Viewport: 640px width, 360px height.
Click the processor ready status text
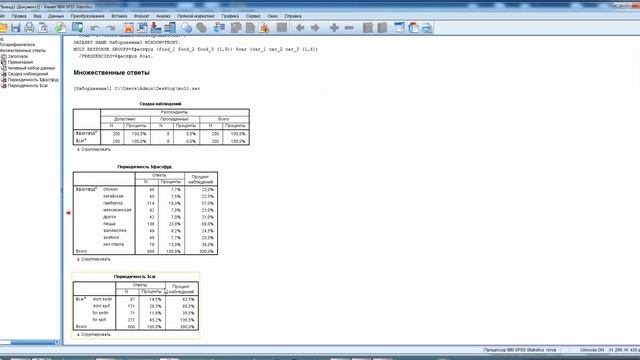coord(520,350)
